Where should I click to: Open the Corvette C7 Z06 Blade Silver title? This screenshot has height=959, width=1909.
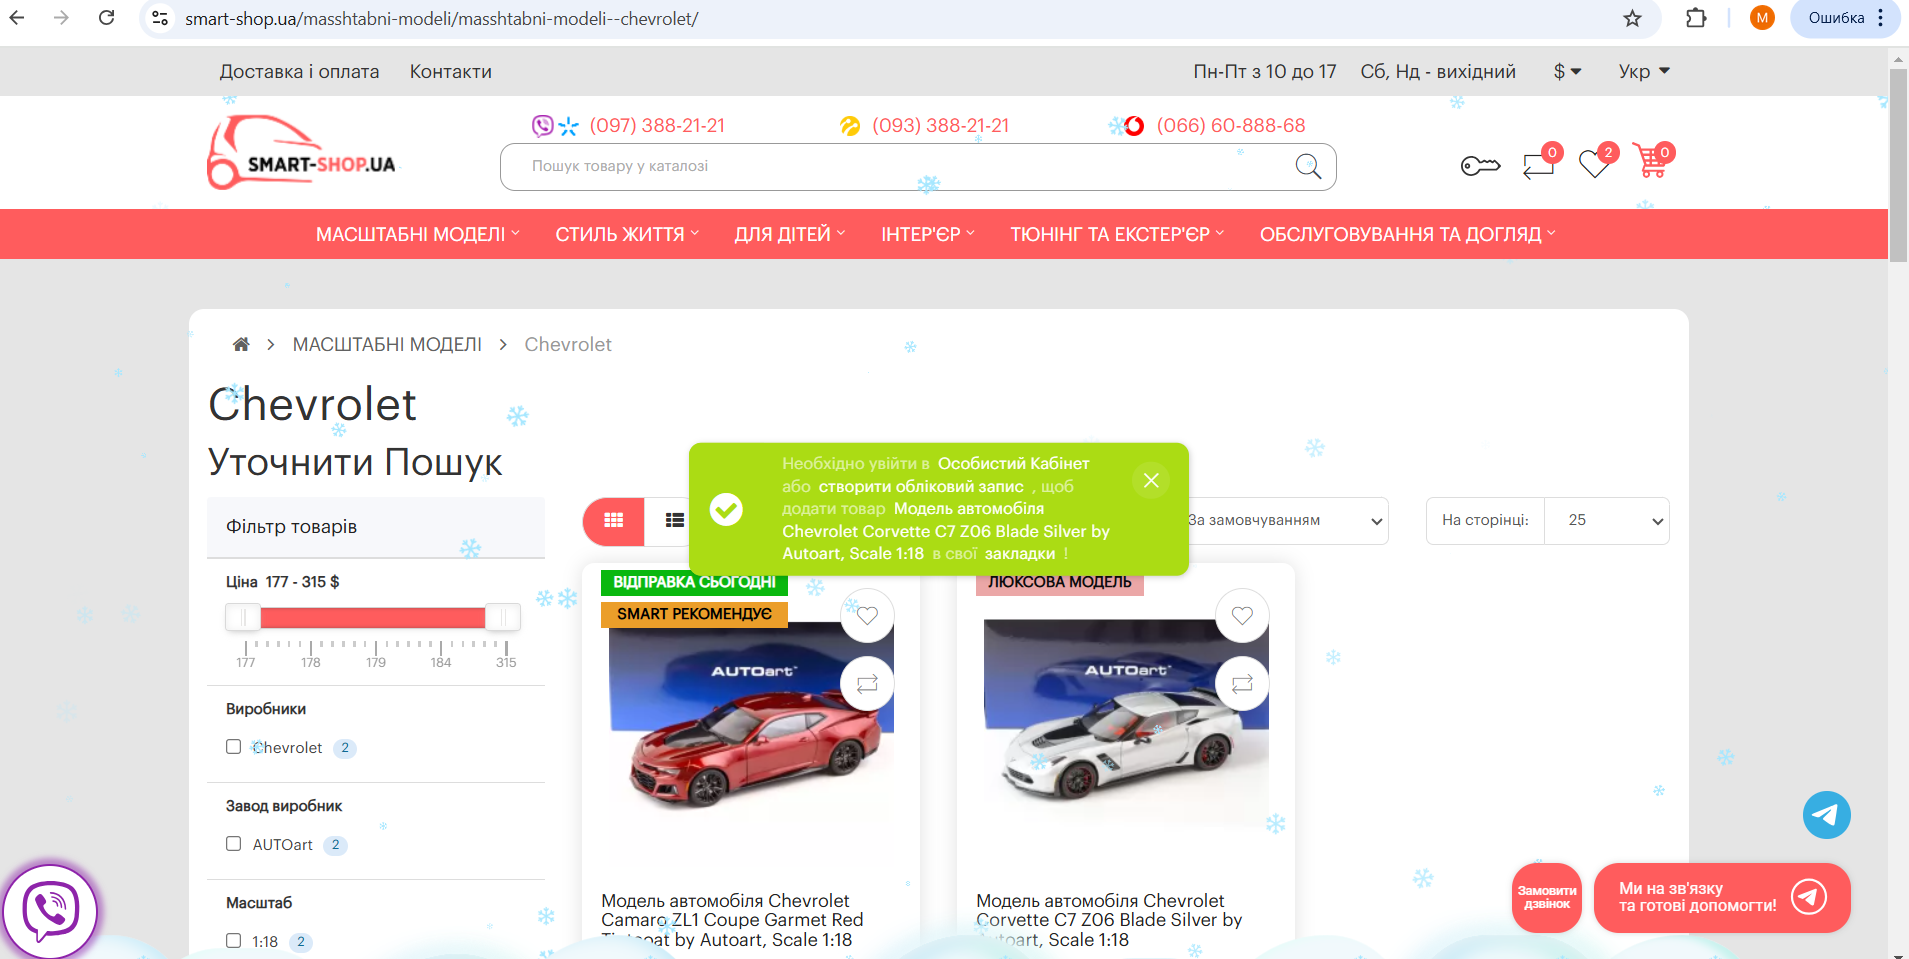(x=1109, y=920)
